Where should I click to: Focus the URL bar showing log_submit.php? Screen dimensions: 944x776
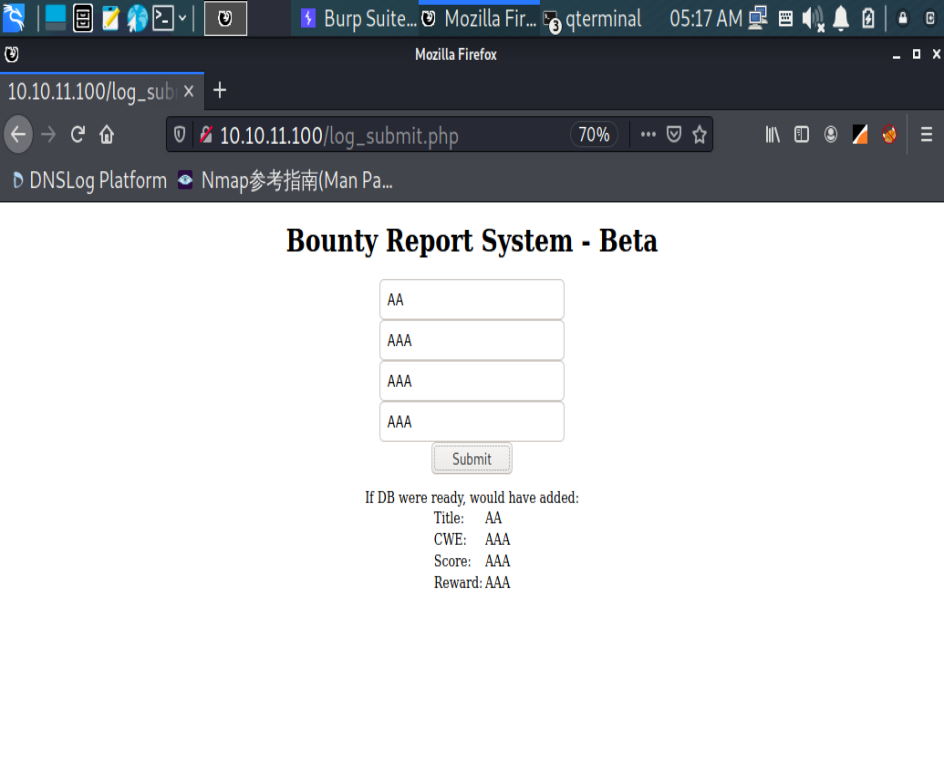click(x=391, y=135)
